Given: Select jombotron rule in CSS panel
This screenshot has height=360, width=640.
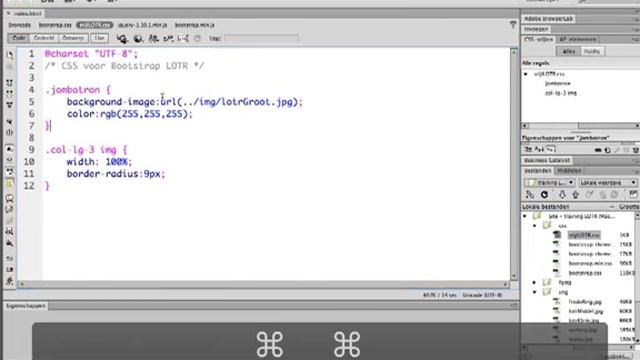Looking at the screenshot, I should 558,83.
